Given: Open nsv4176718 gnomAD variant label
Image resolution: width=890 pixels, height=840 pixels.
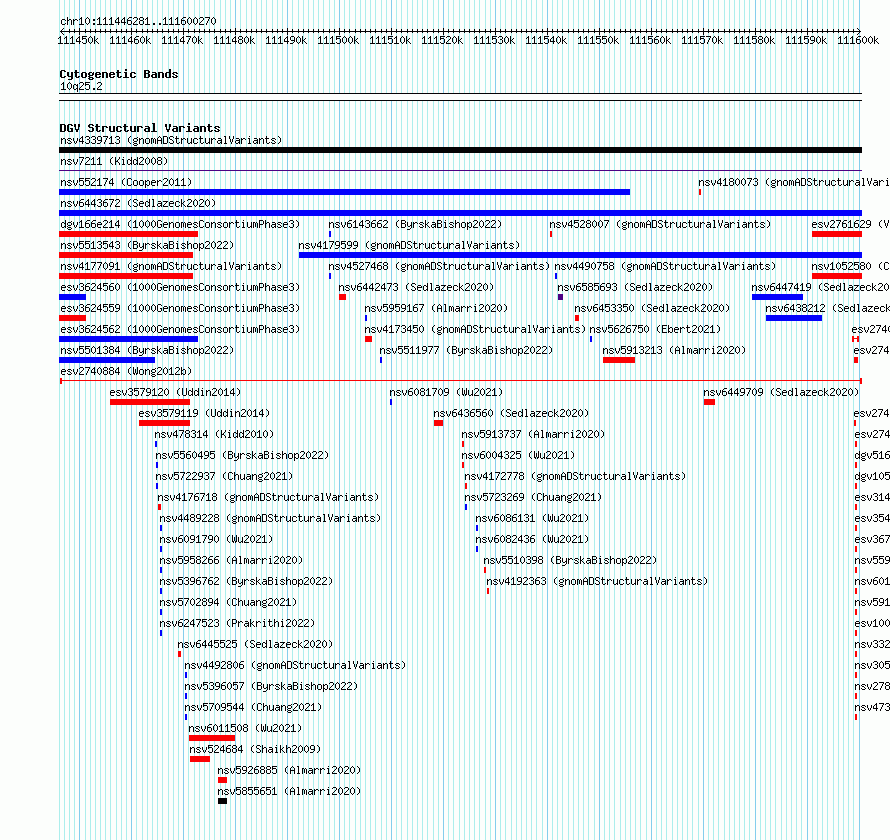Looking at the screenshot, I should click(268, 497).
